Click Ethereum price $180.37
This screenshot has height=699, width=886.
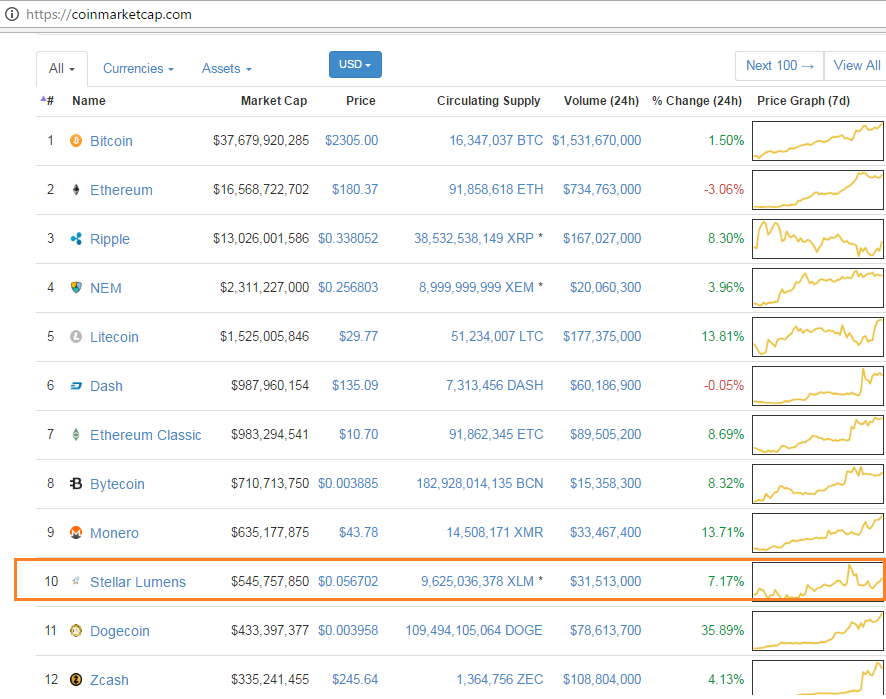(355, 189)
